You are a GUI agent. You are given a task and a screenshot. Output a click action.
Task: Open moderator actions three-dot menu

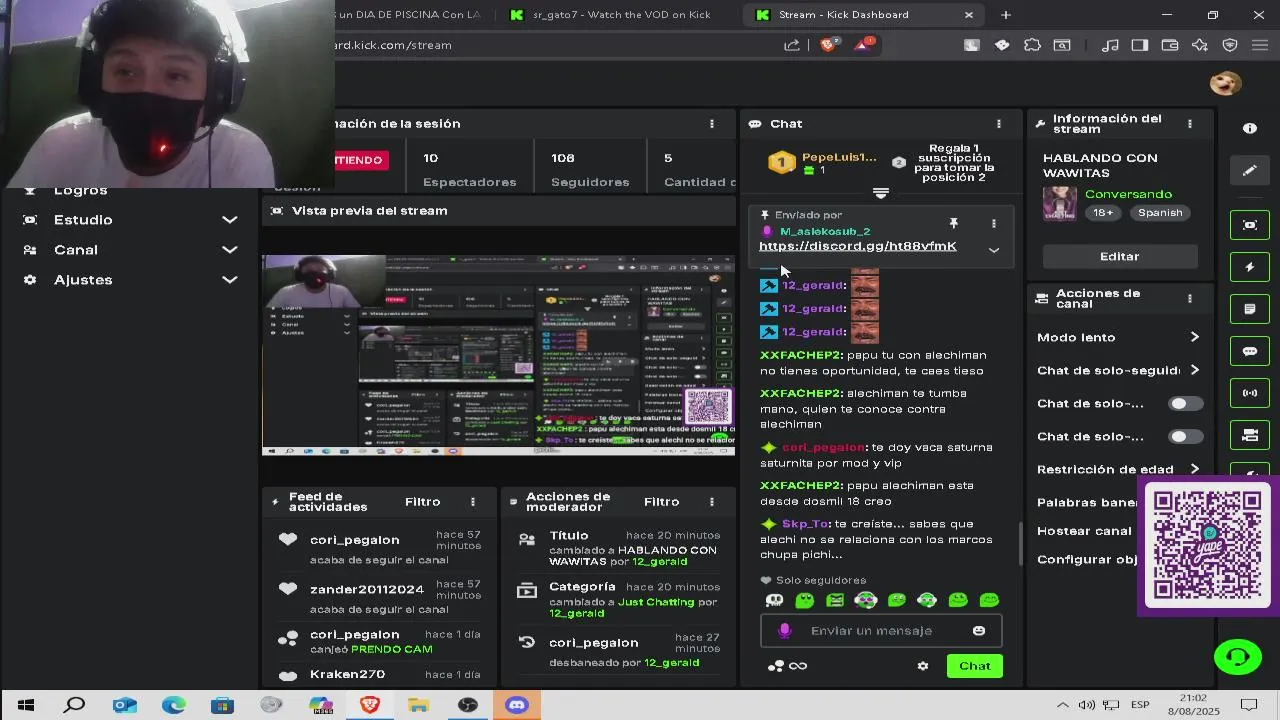(x=712, y=502)
